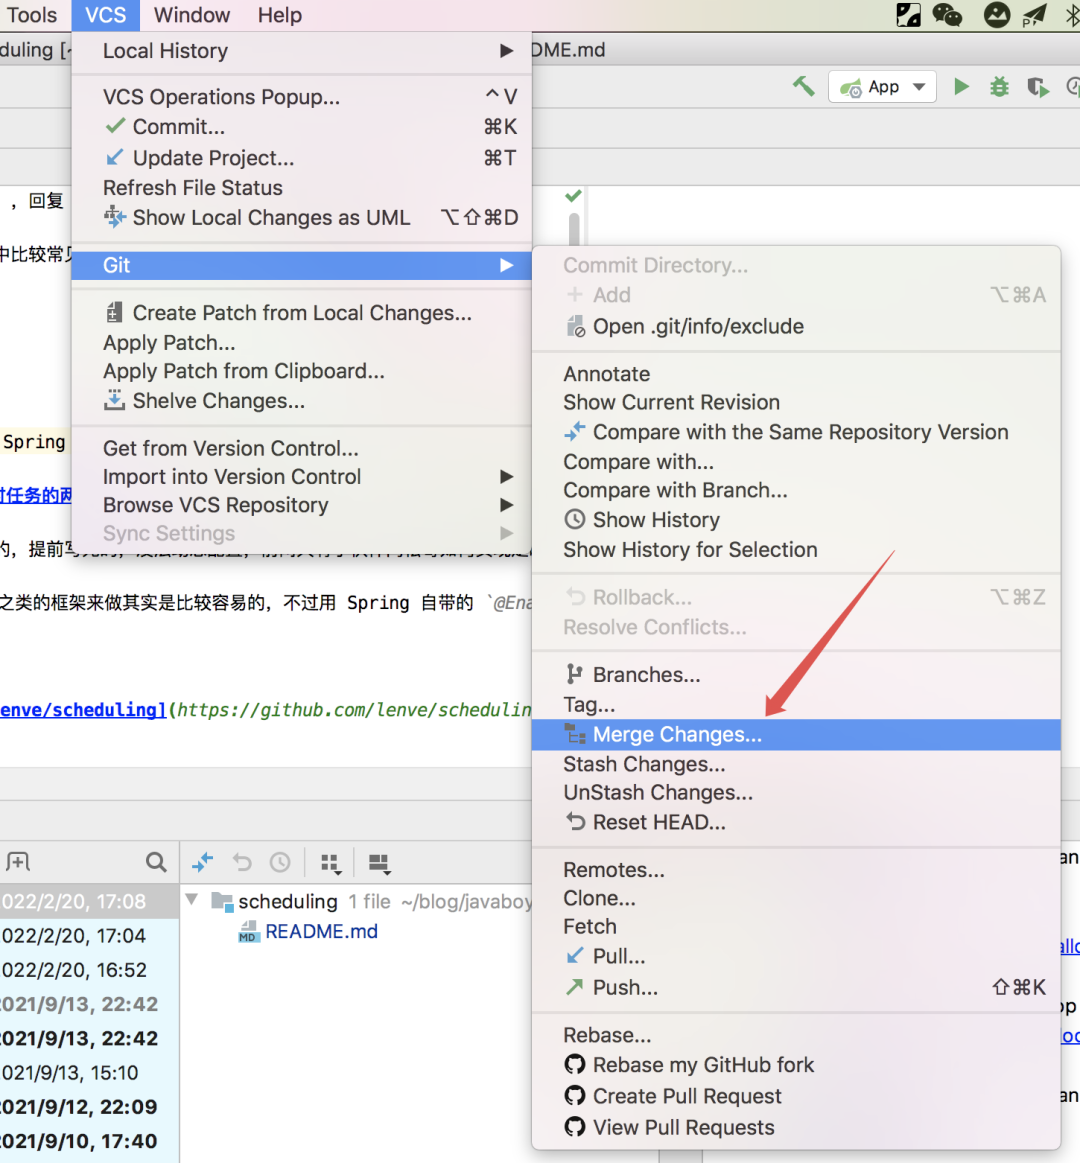Click Apply Patch from Clipboard...
1080x1163 pixels.
coord(302,371)
